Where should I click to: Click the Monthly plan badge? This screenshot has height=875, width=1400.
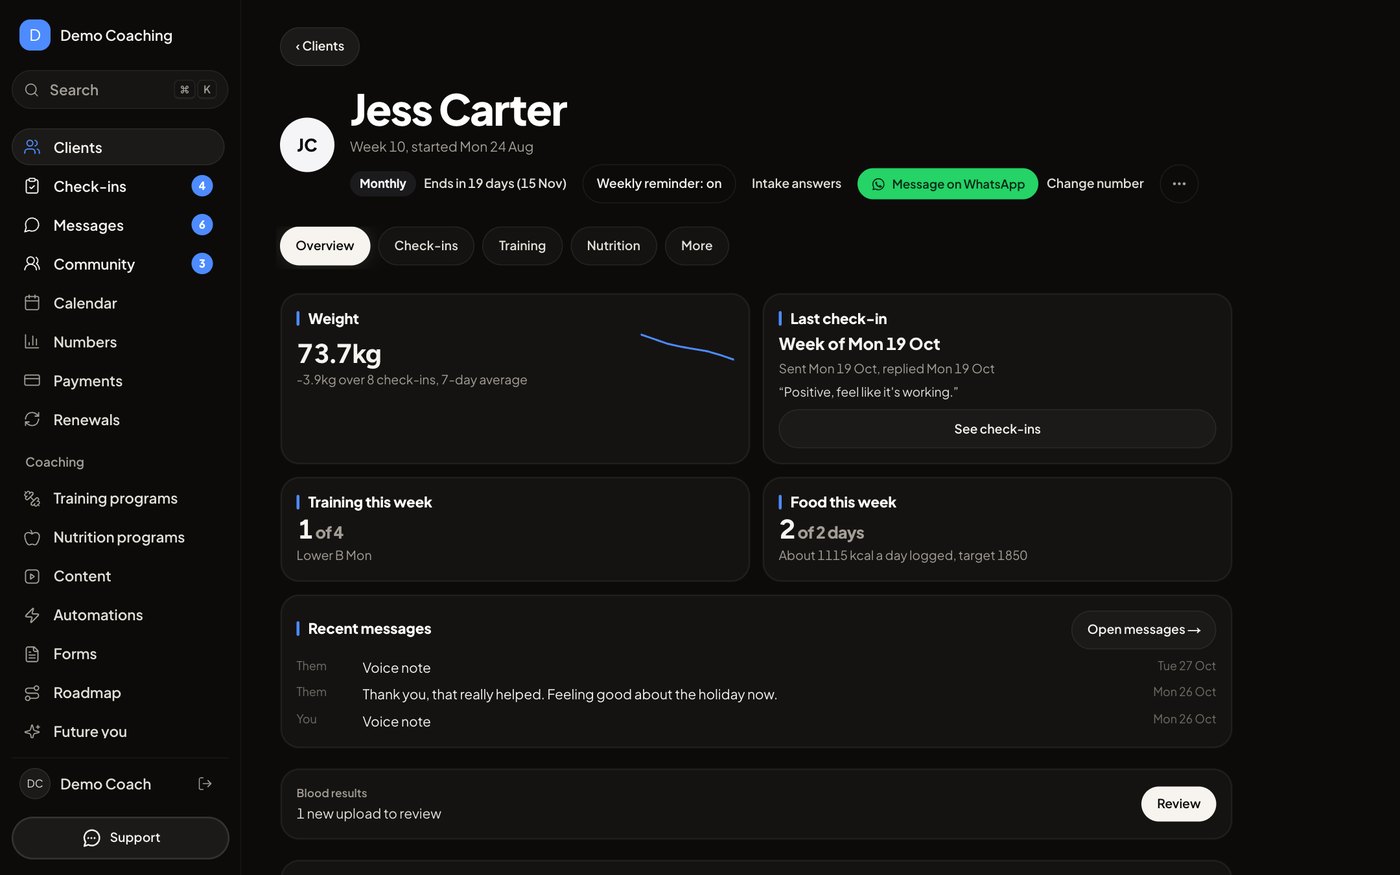click(383, 184)
